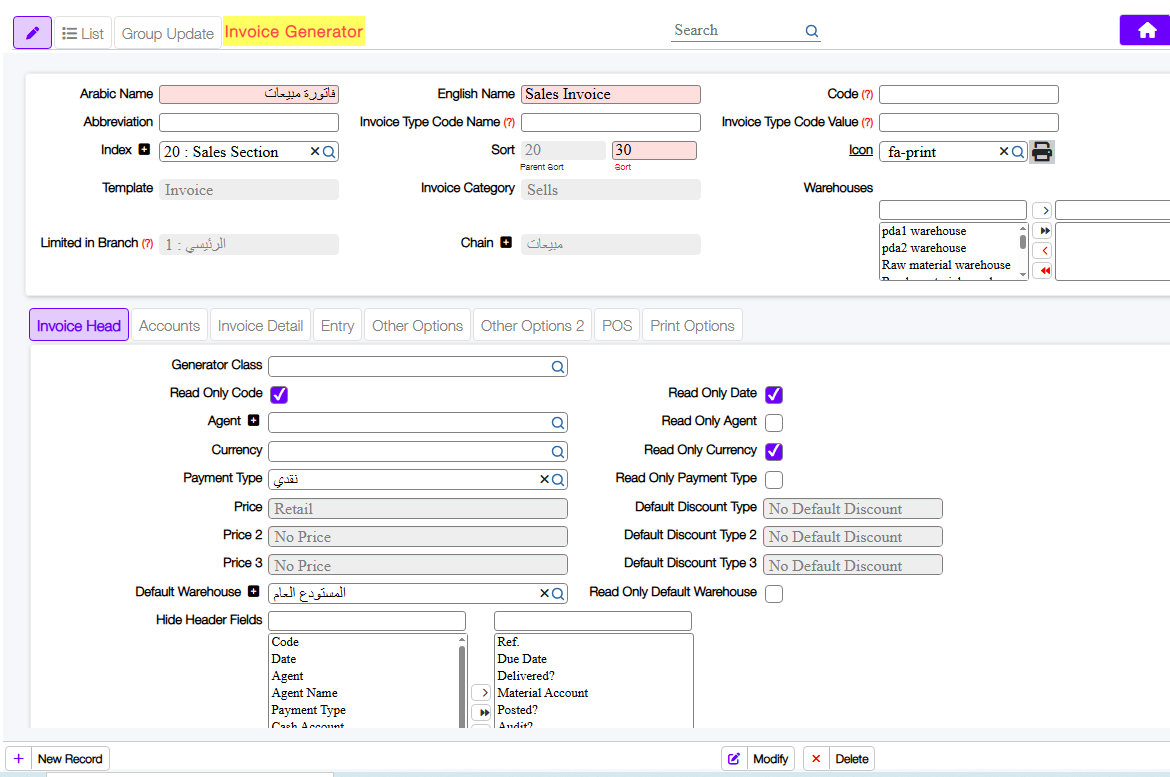Switch to the Invoice Detail tab
This screenshot has width=1170, height=777.
coord(260,325)
